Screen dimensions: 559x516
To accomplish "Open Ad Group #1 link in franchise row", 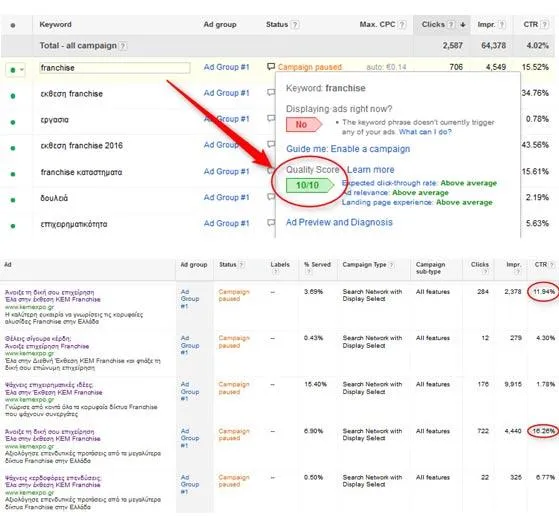I will pyautogui.click(x=226, y=67).
